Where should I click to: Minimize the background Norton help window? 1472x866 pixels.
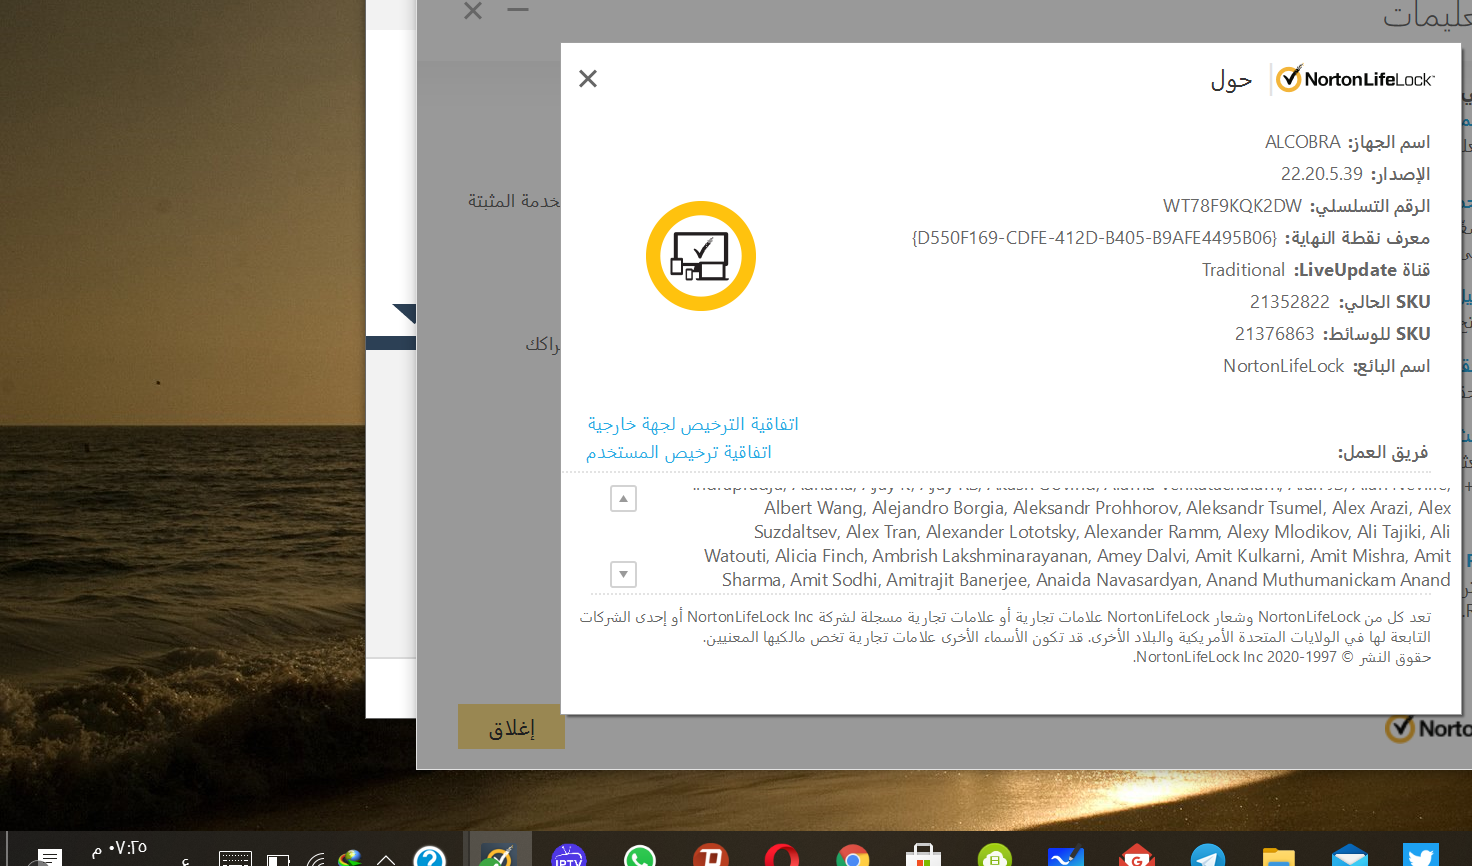click(517, 10)
